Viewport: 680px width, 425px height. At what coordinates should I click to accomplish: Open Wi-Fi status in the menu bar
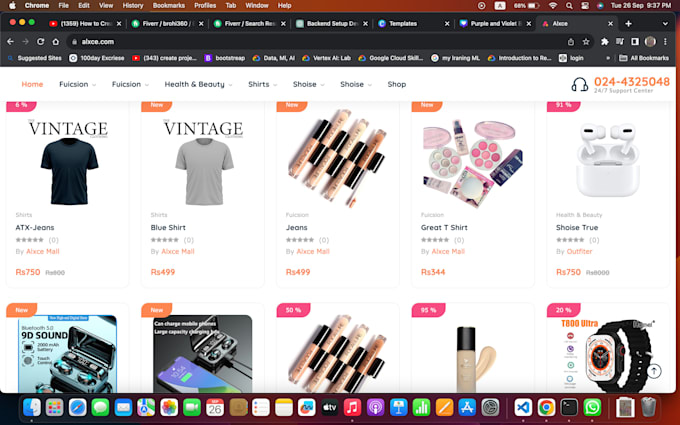(x=552, y=6)
